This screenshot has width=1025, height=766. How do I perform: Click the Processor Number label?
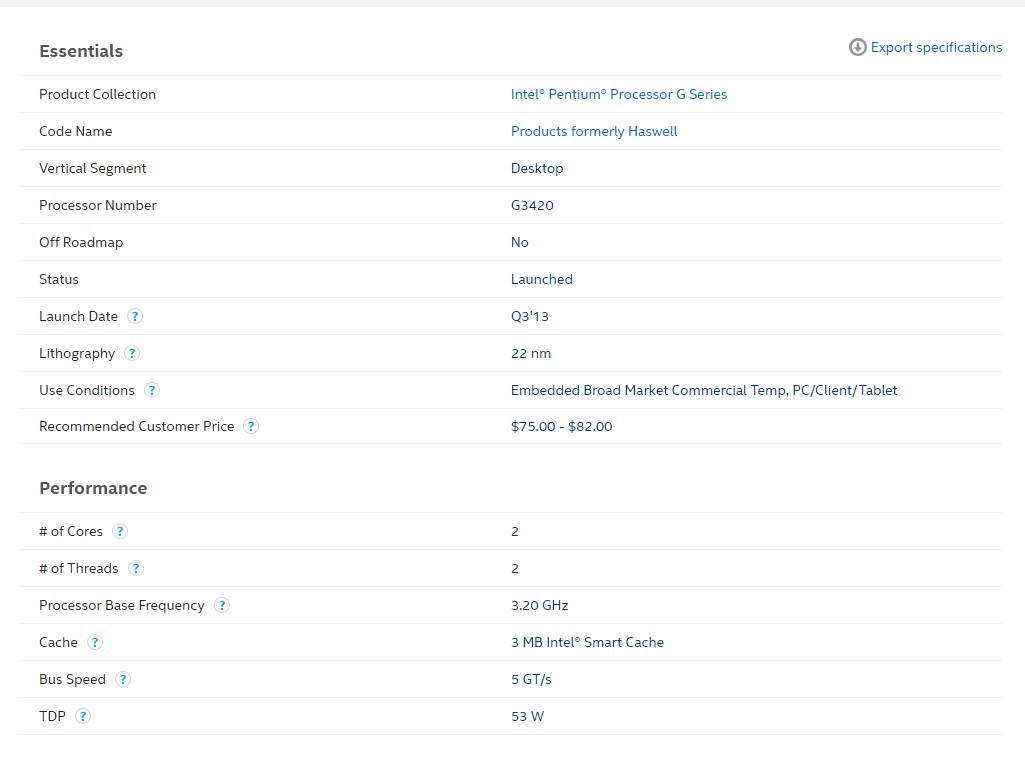click(x=97, y=205)
